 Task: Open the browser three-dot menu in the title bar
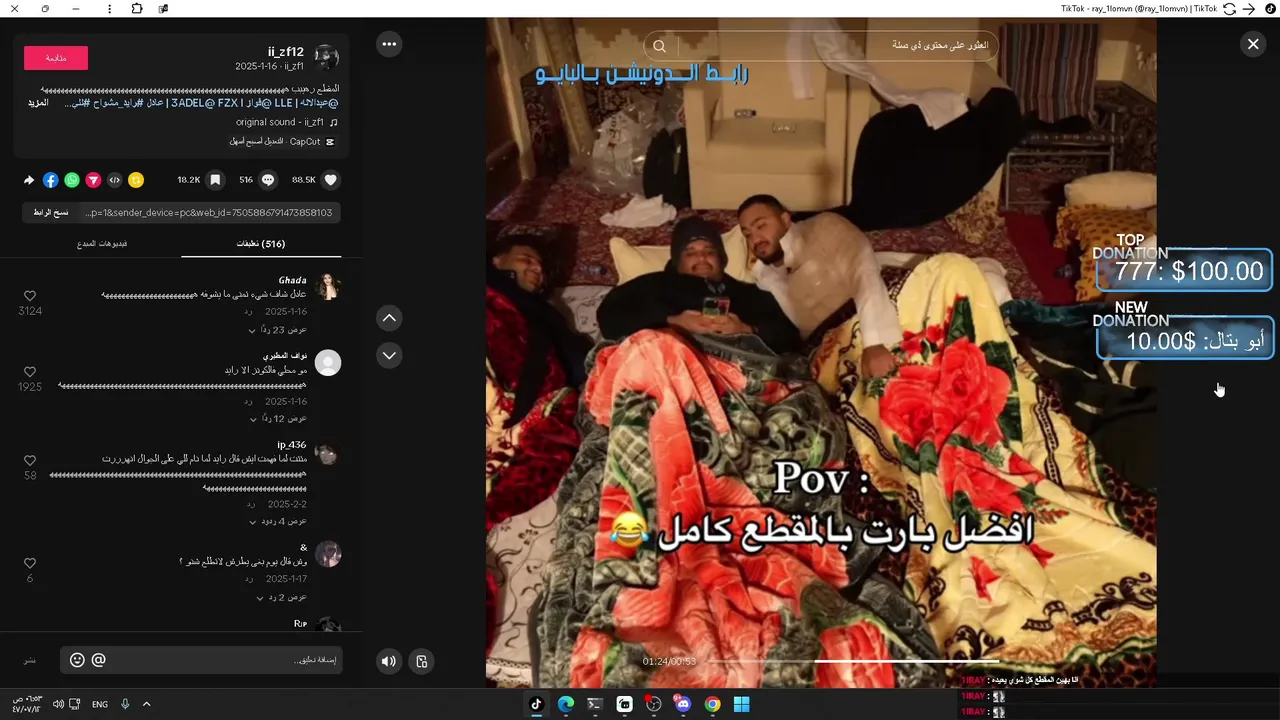click(109, 9)
